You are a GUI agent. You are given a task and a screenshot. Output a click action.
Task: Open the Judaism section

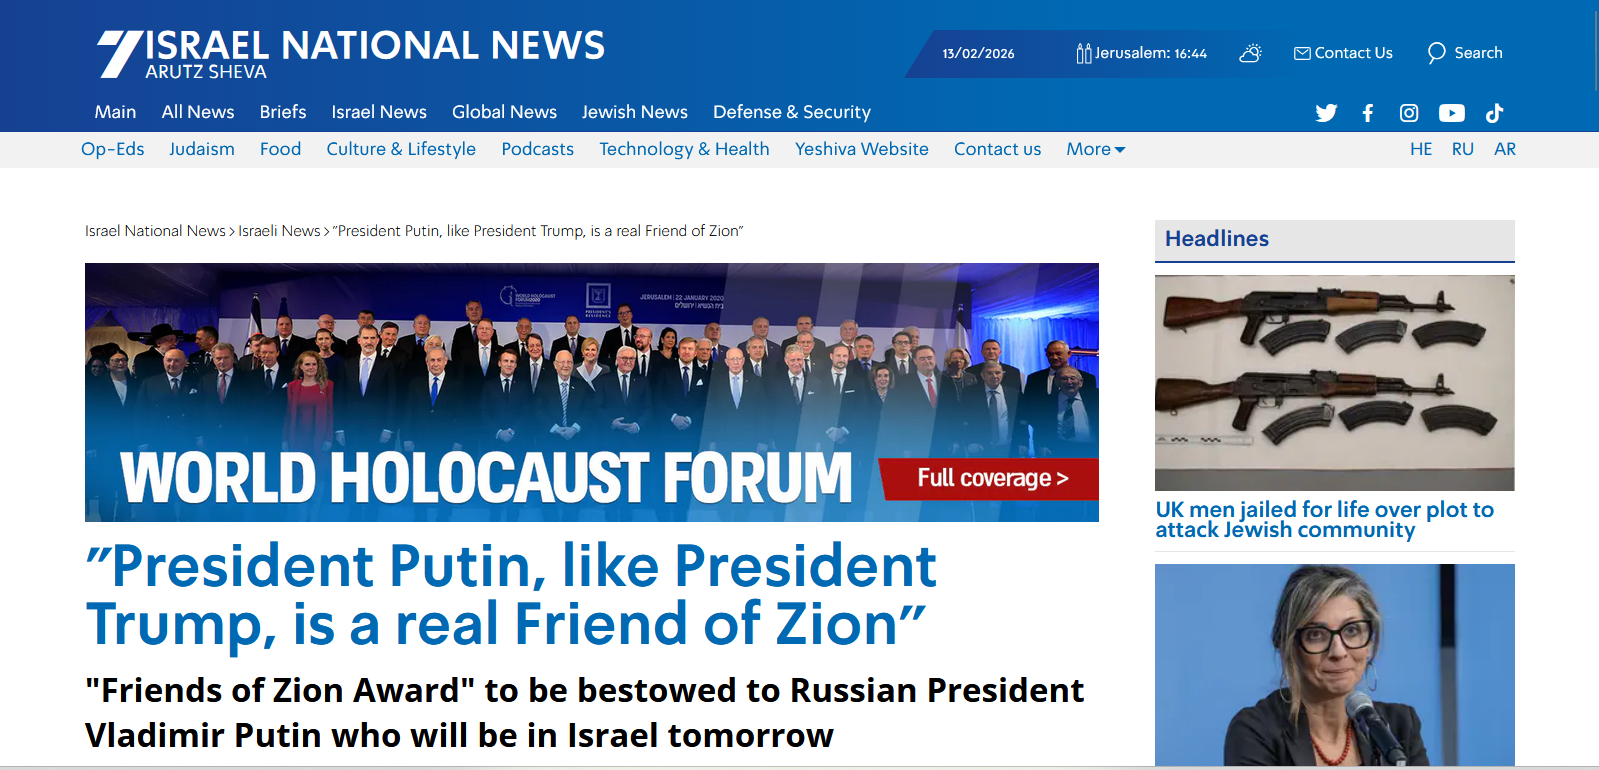point(202,149)
